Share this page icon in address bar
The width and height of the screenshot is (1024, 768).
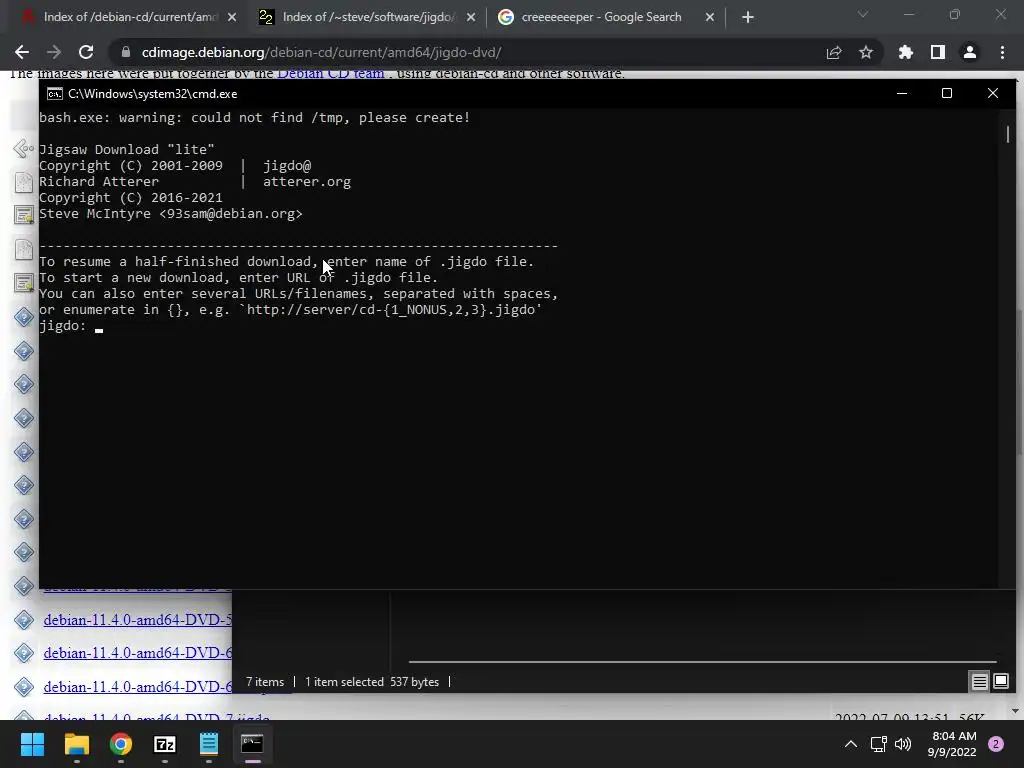pos(834,52)
